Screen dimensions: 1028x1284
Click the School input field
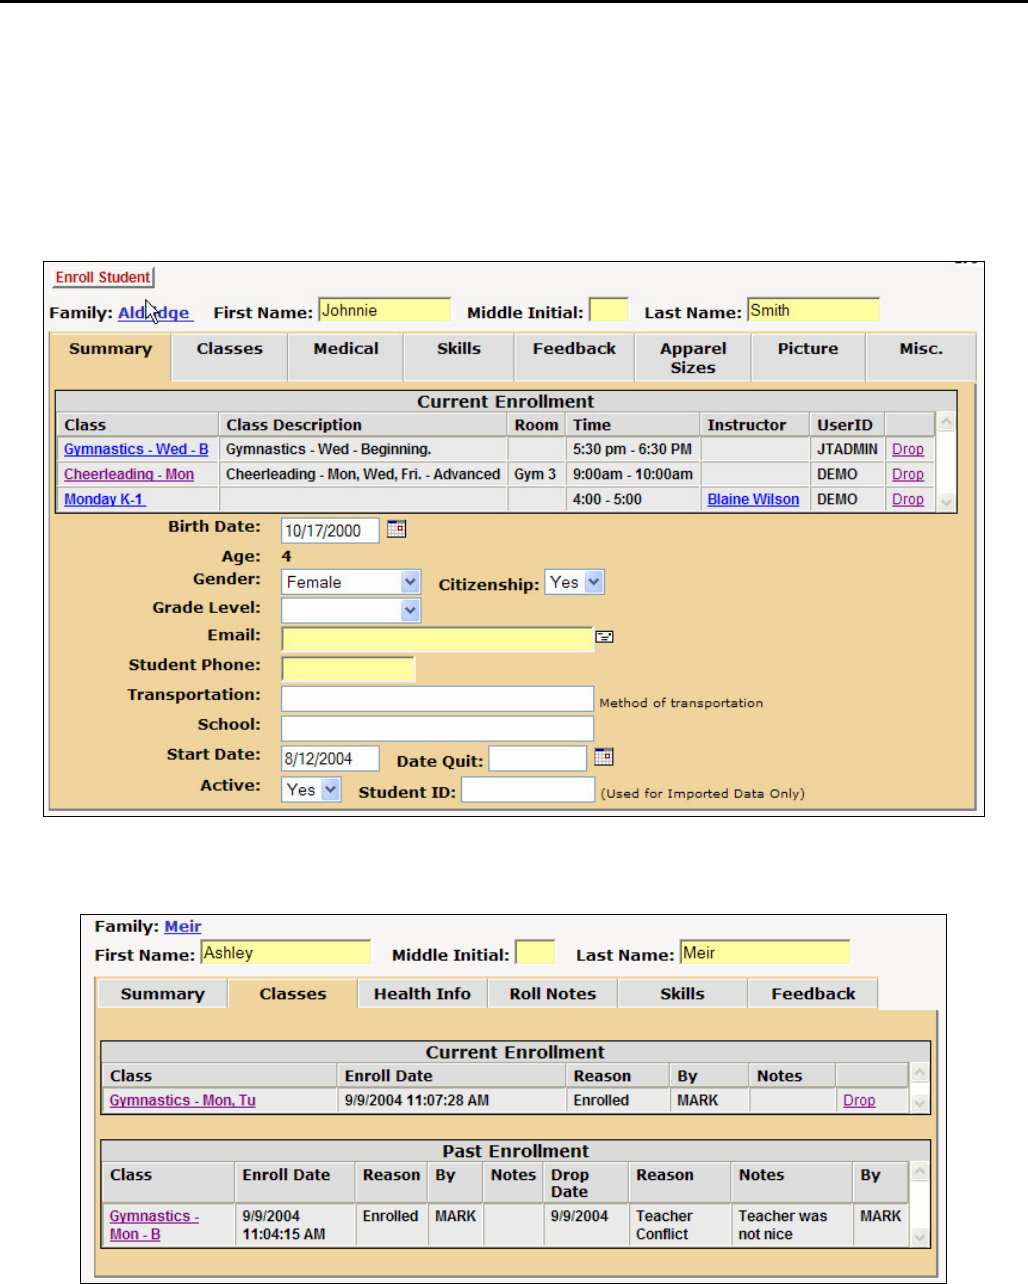click(438, 729)
